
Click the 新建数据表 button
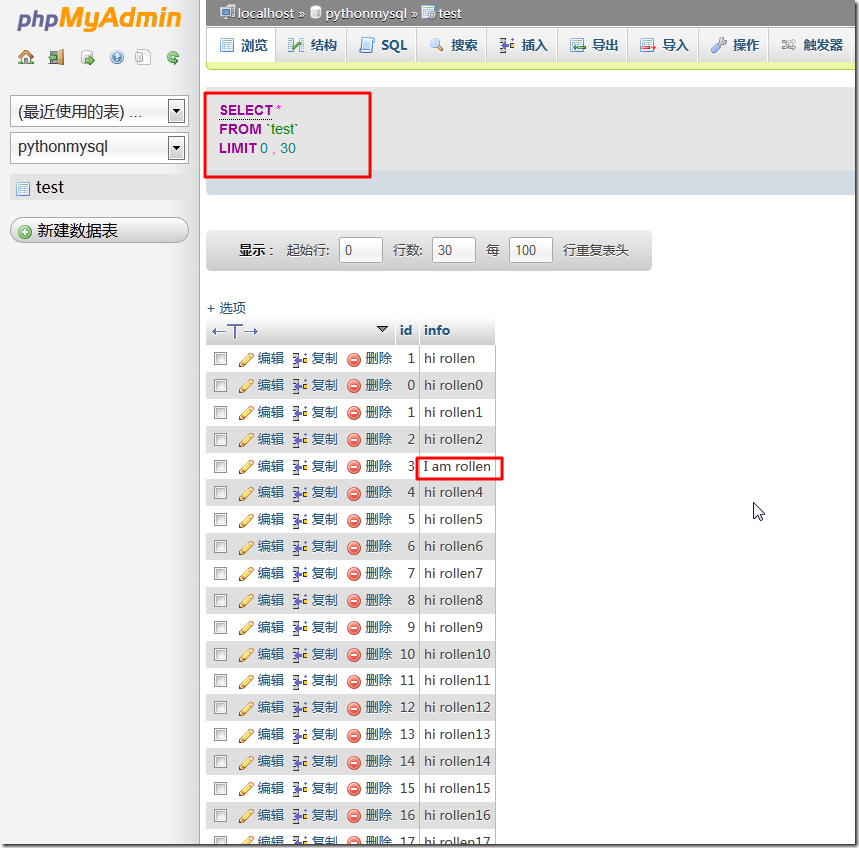click(99, 231)
